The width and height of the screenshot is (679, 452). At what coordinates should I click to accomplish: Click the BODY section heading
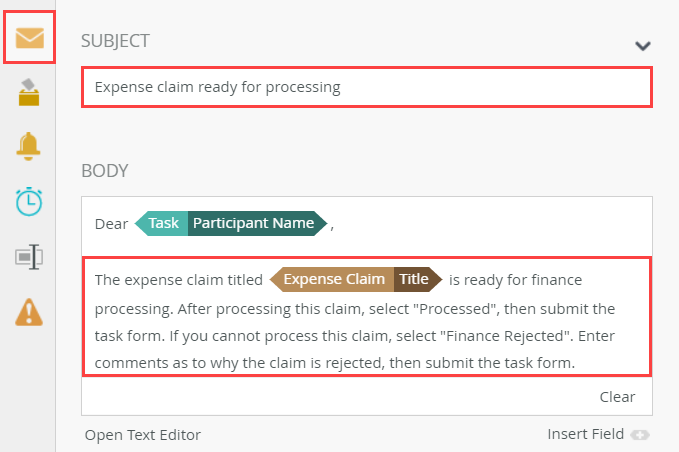coord(105,170)
